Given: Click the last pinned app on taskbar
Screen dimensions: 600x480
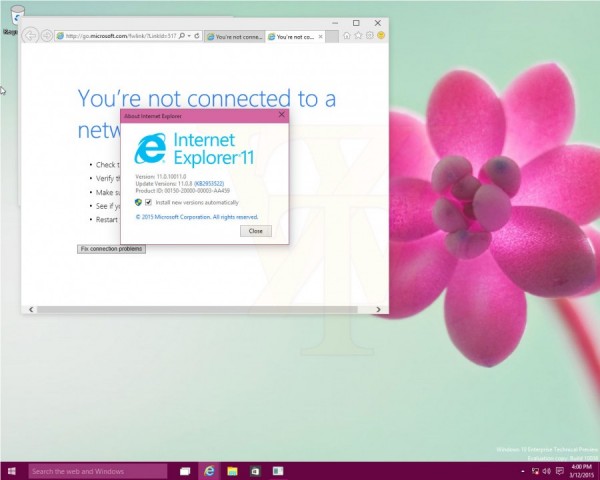Looking at the screenshot, I should click(x=278, y=471).
